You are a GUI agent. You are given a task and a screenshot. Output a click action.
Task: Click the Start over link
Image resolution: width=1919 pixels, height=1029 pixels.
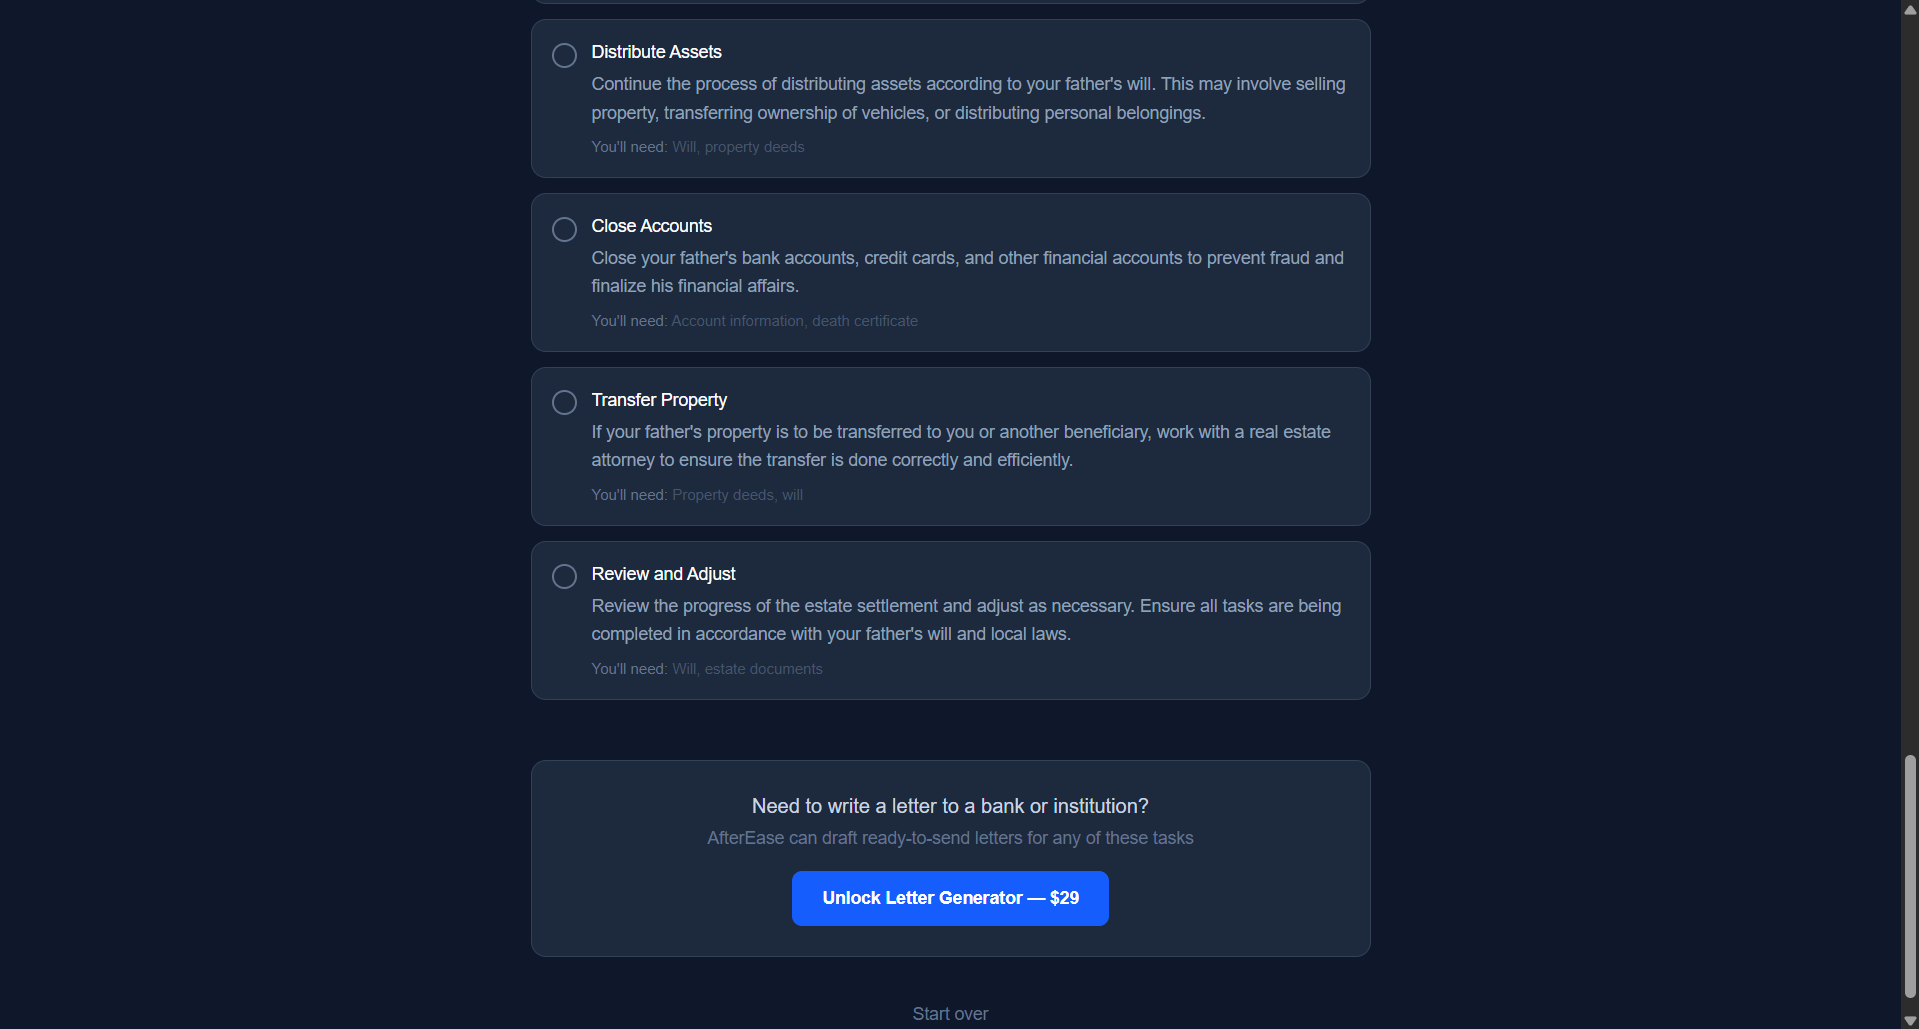coord(949,1013)
